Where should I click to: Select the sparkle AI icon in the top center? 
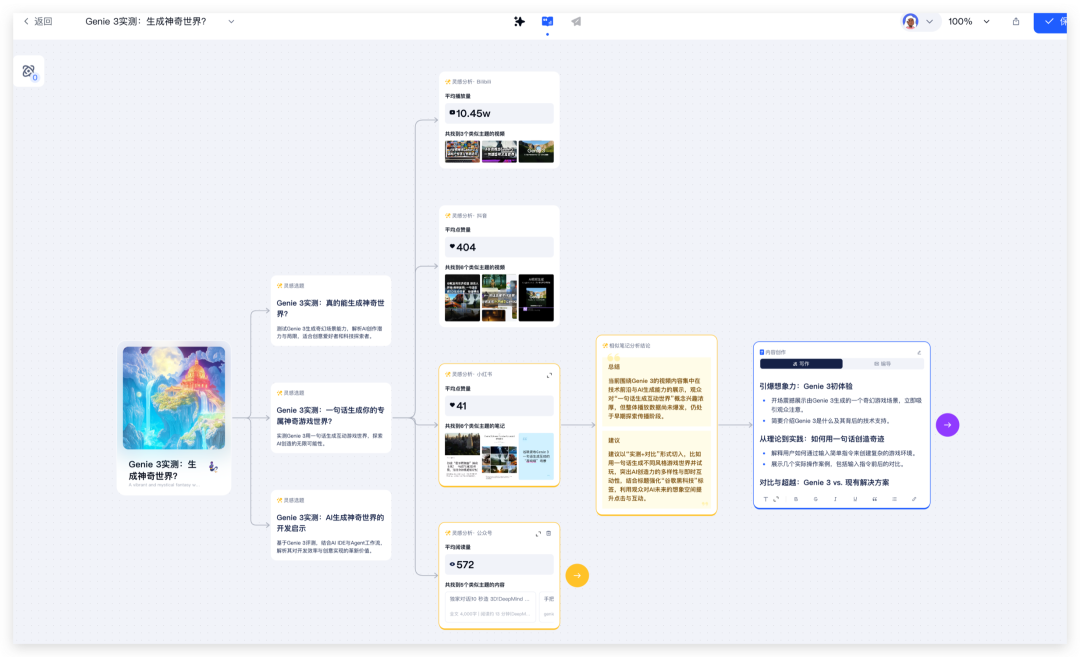[x=519, y=21]
